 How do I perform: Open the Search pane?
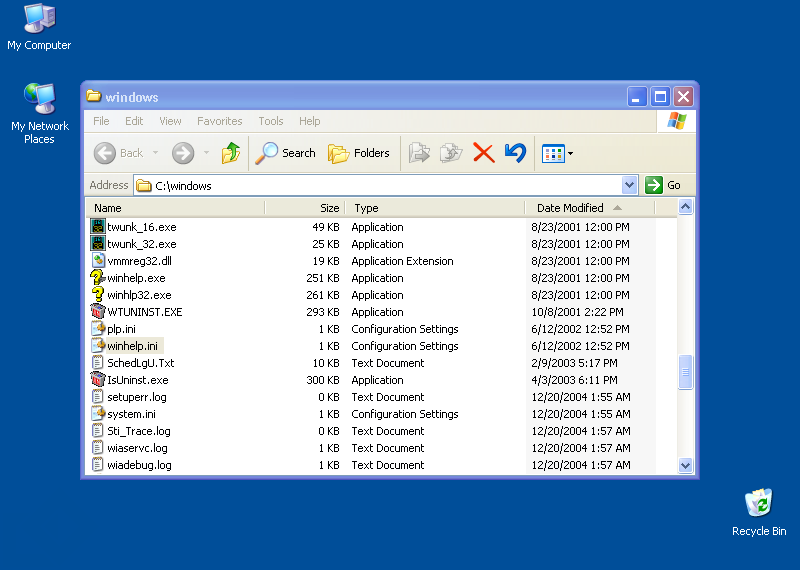pyautogui.click(x=286, y=153)
